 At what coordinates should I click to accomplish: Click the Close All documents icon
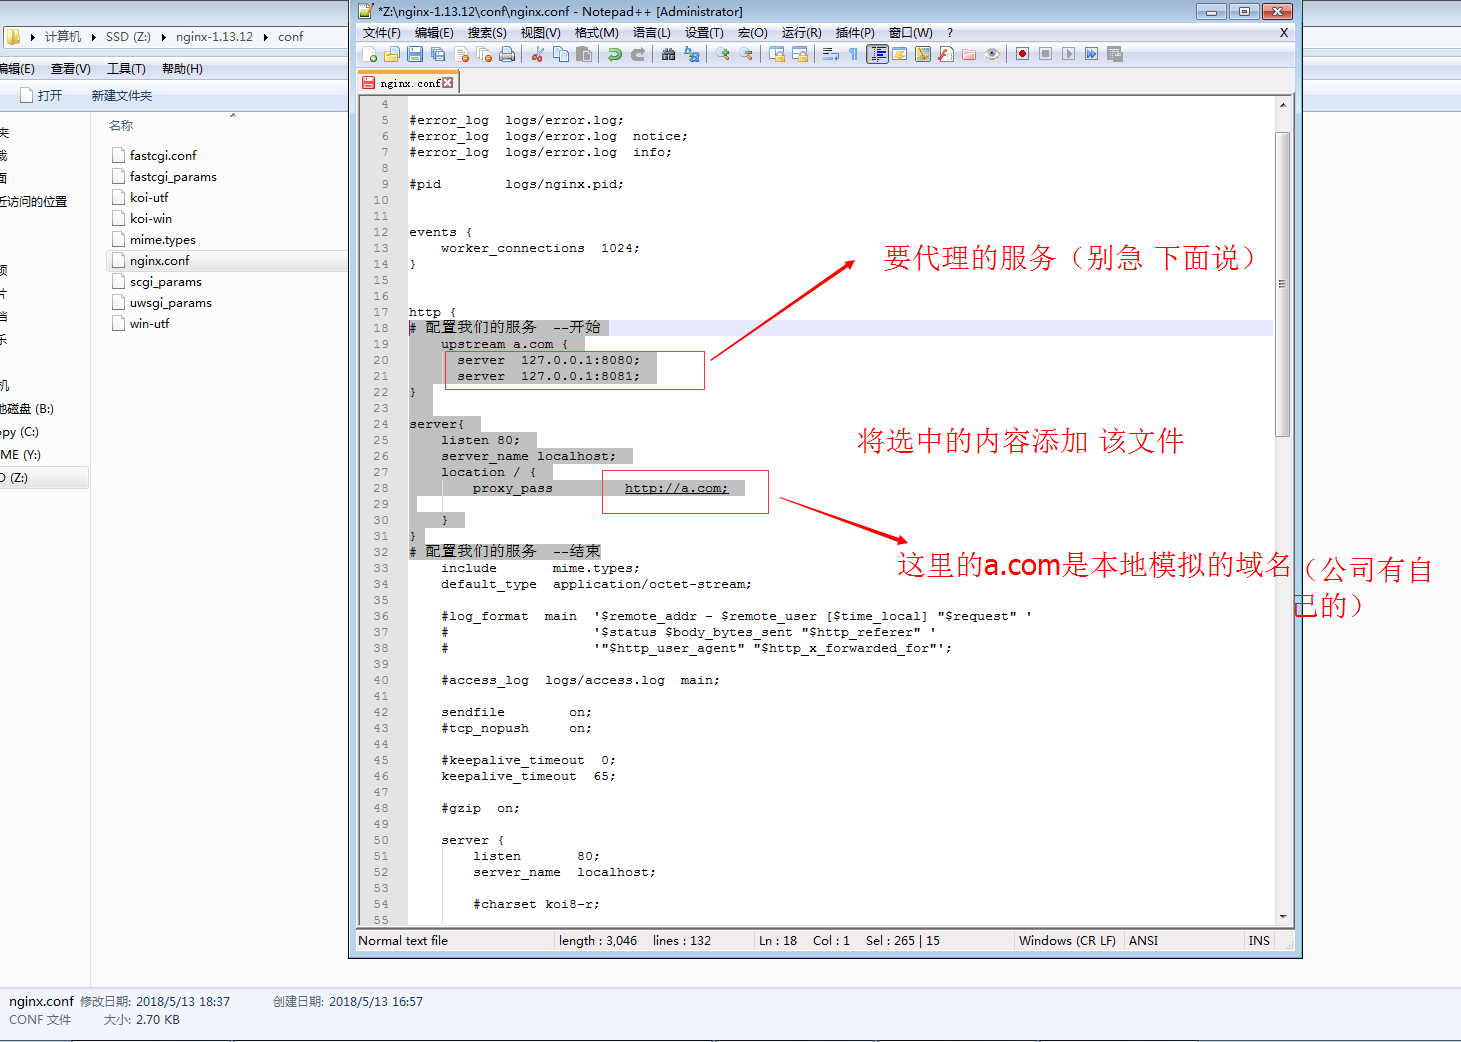click(484, 54)
